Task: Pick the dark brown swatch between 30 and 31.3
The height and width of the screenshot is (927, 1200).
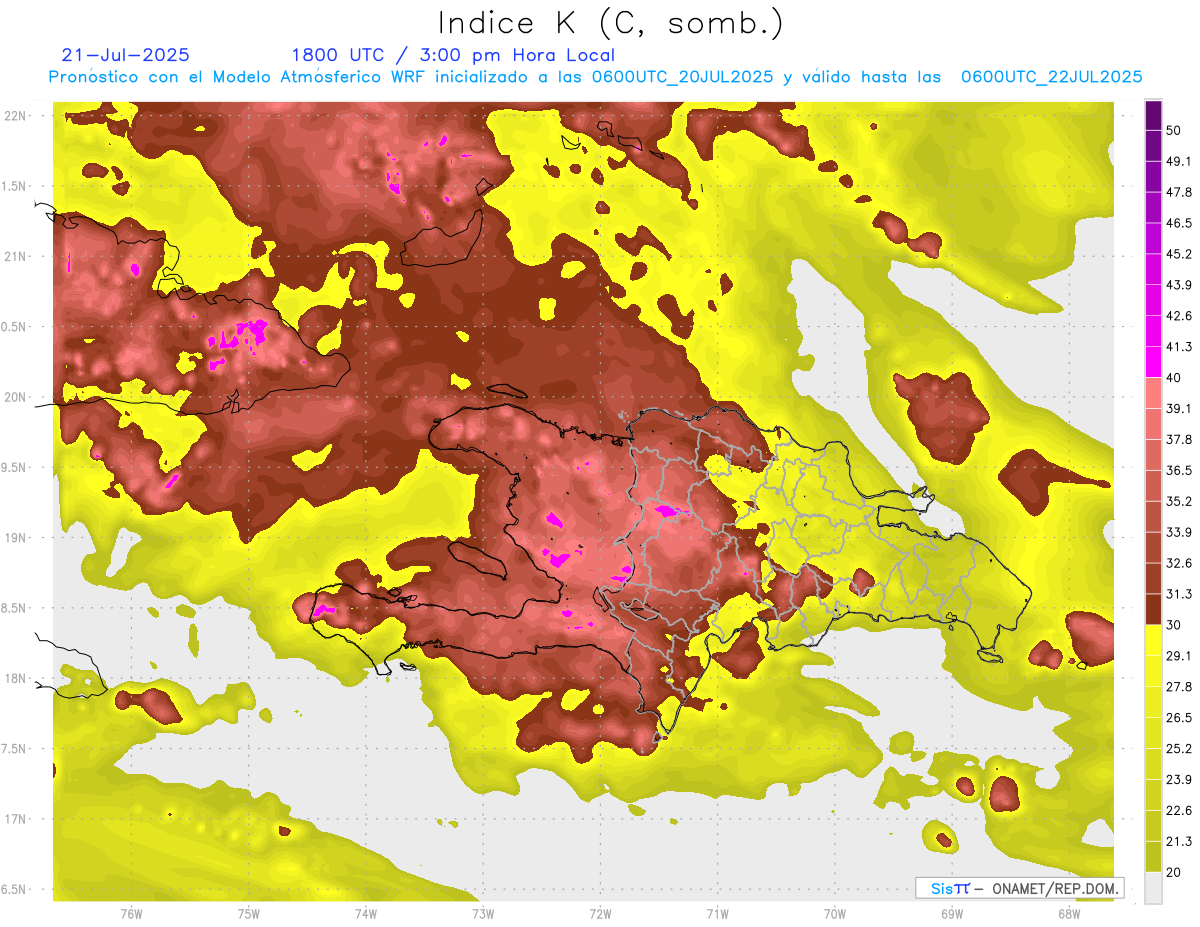Action: click(x=1153, y=610)
